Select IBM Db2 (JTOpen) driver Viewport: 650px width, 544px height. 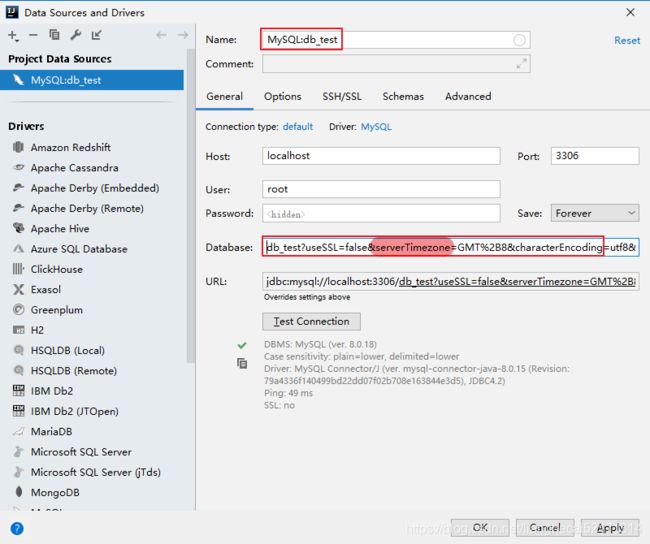point(75,411)
